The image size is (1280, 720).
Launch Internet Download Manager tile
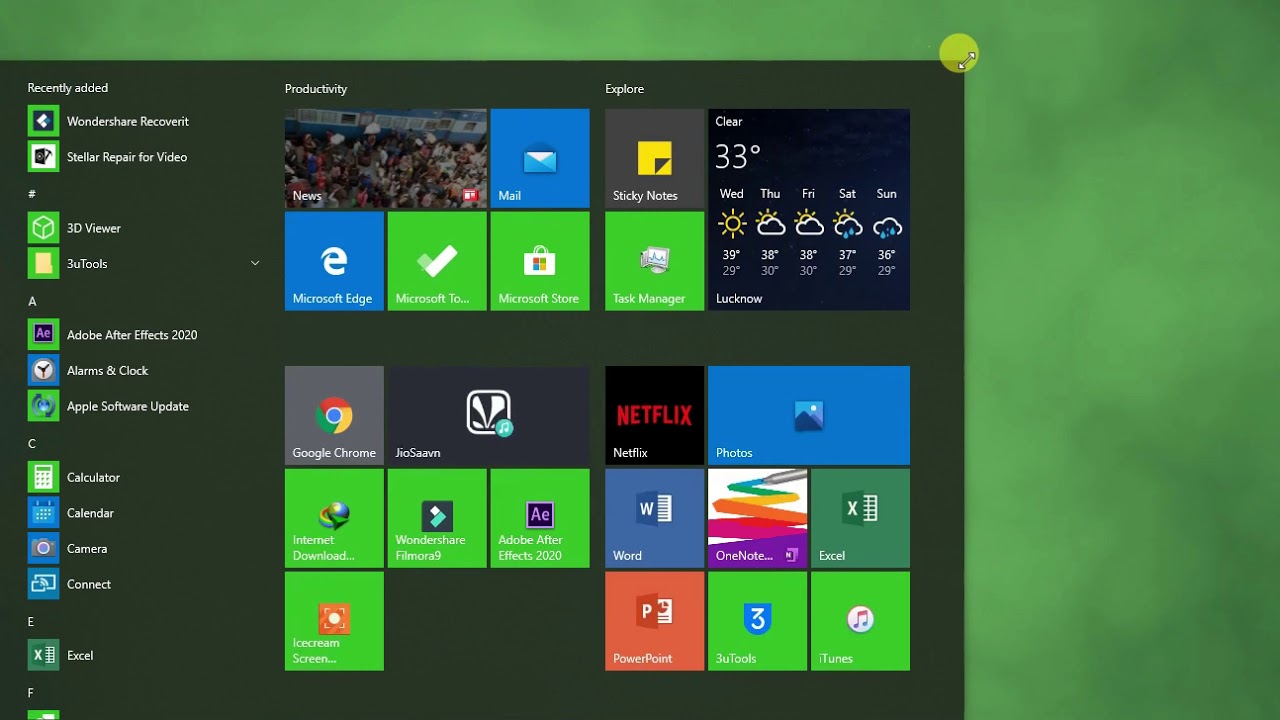[x=334, y=518]
